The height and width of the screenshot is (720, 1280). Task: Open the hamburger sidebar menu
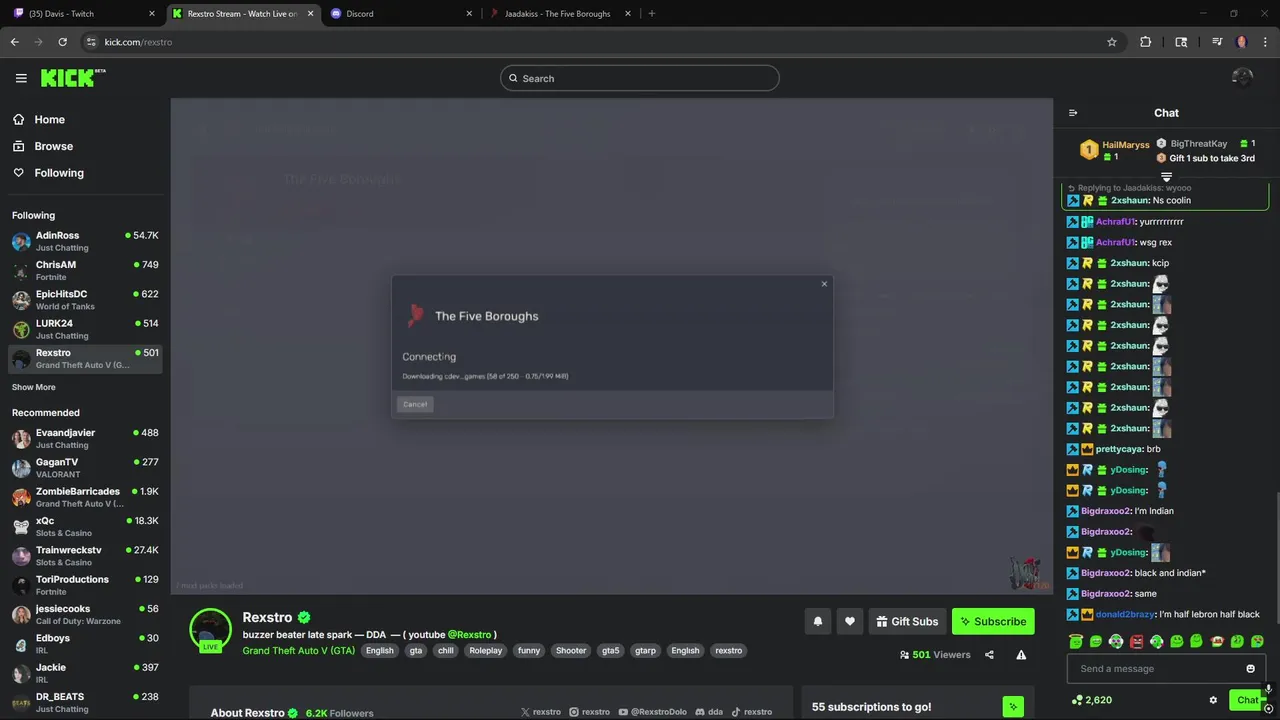click(21, 78)
